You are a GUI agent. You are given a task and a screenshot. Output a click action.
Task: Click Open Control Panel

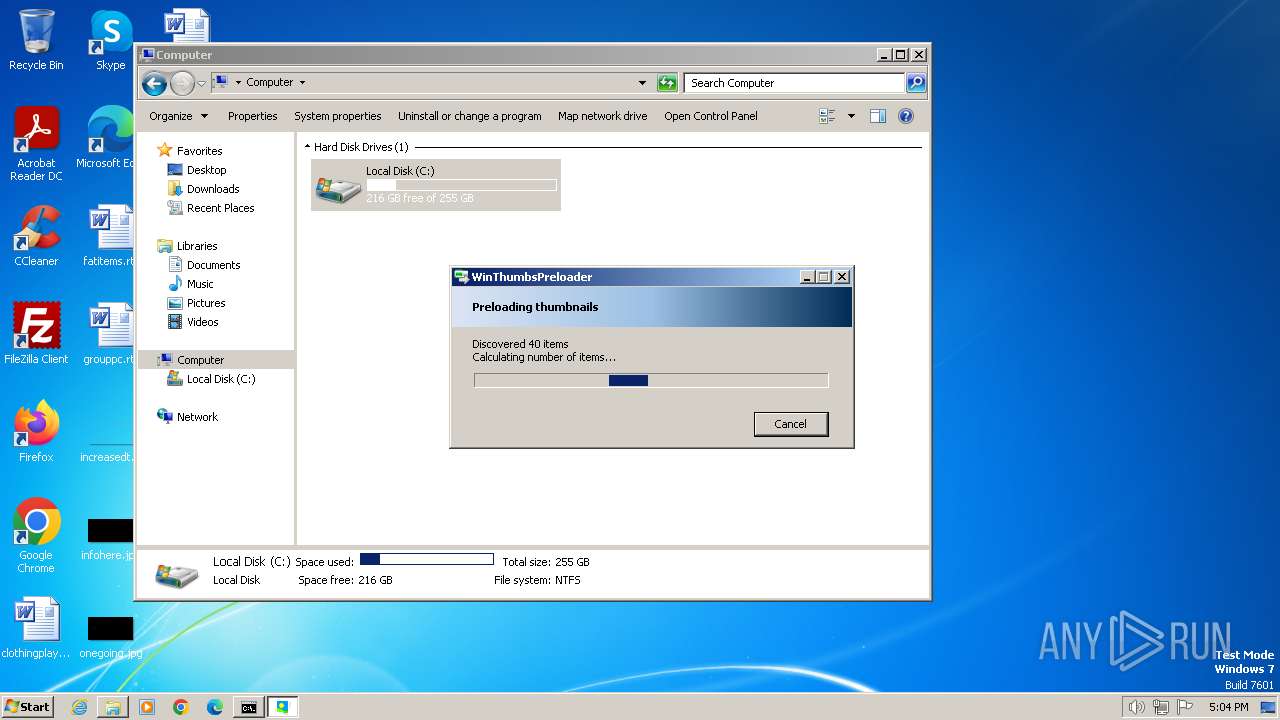pos(710,116)
